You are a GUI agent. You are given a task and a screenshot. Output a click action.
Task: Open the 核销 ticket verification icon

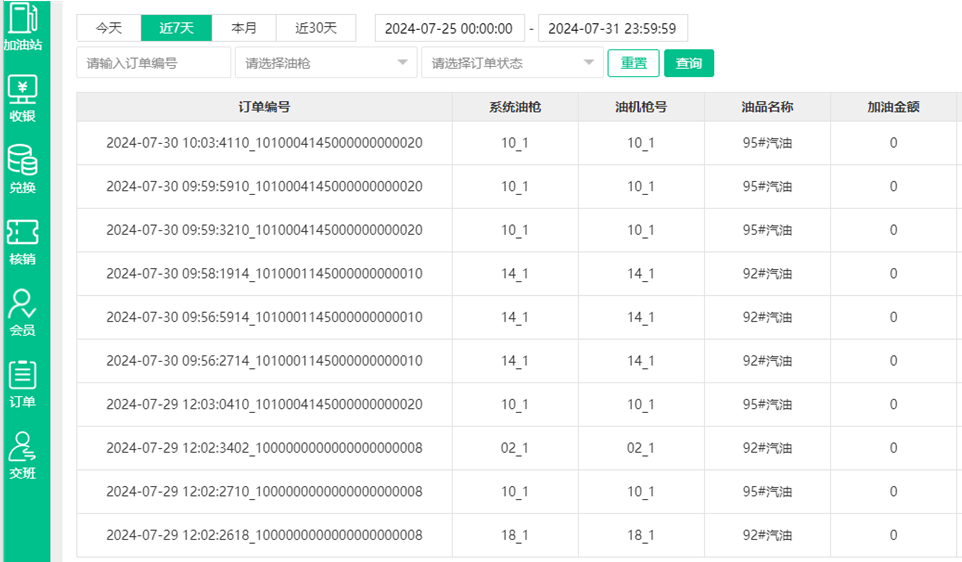tap(22, 241)
